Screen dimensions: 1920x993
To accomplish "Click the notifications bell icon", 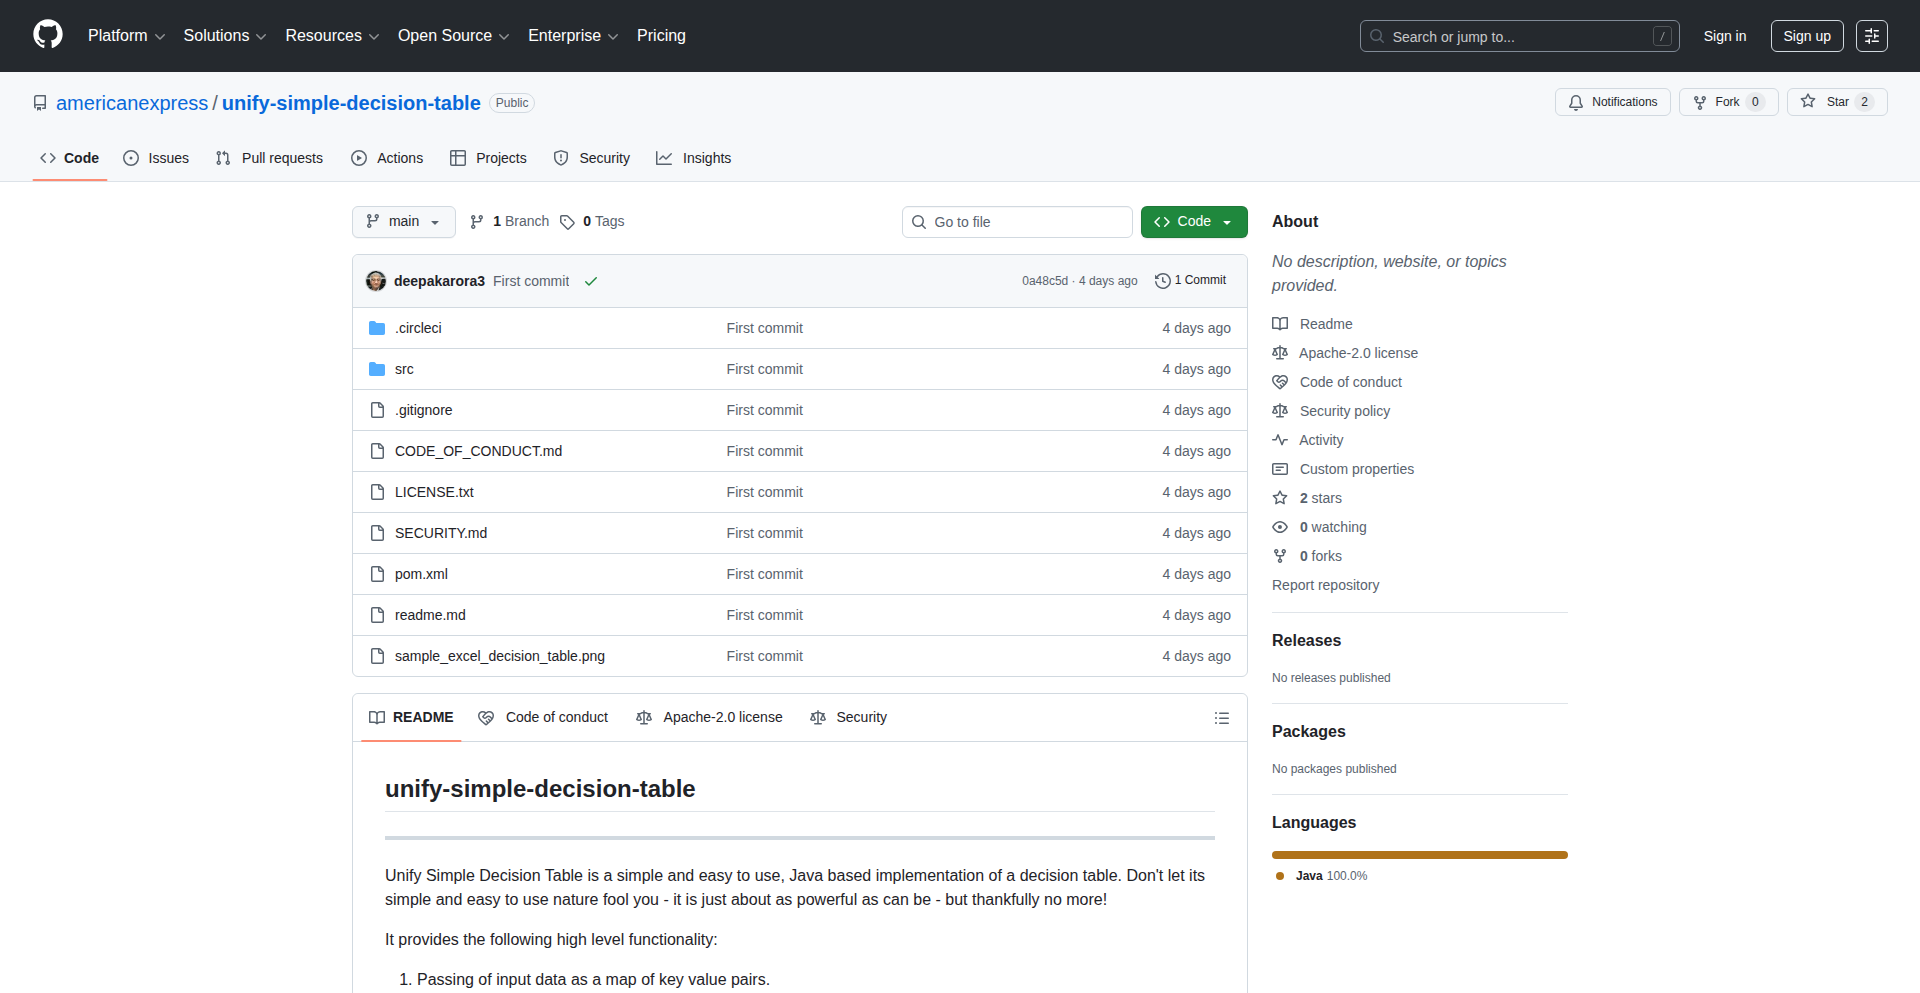I will point(1575,102).
